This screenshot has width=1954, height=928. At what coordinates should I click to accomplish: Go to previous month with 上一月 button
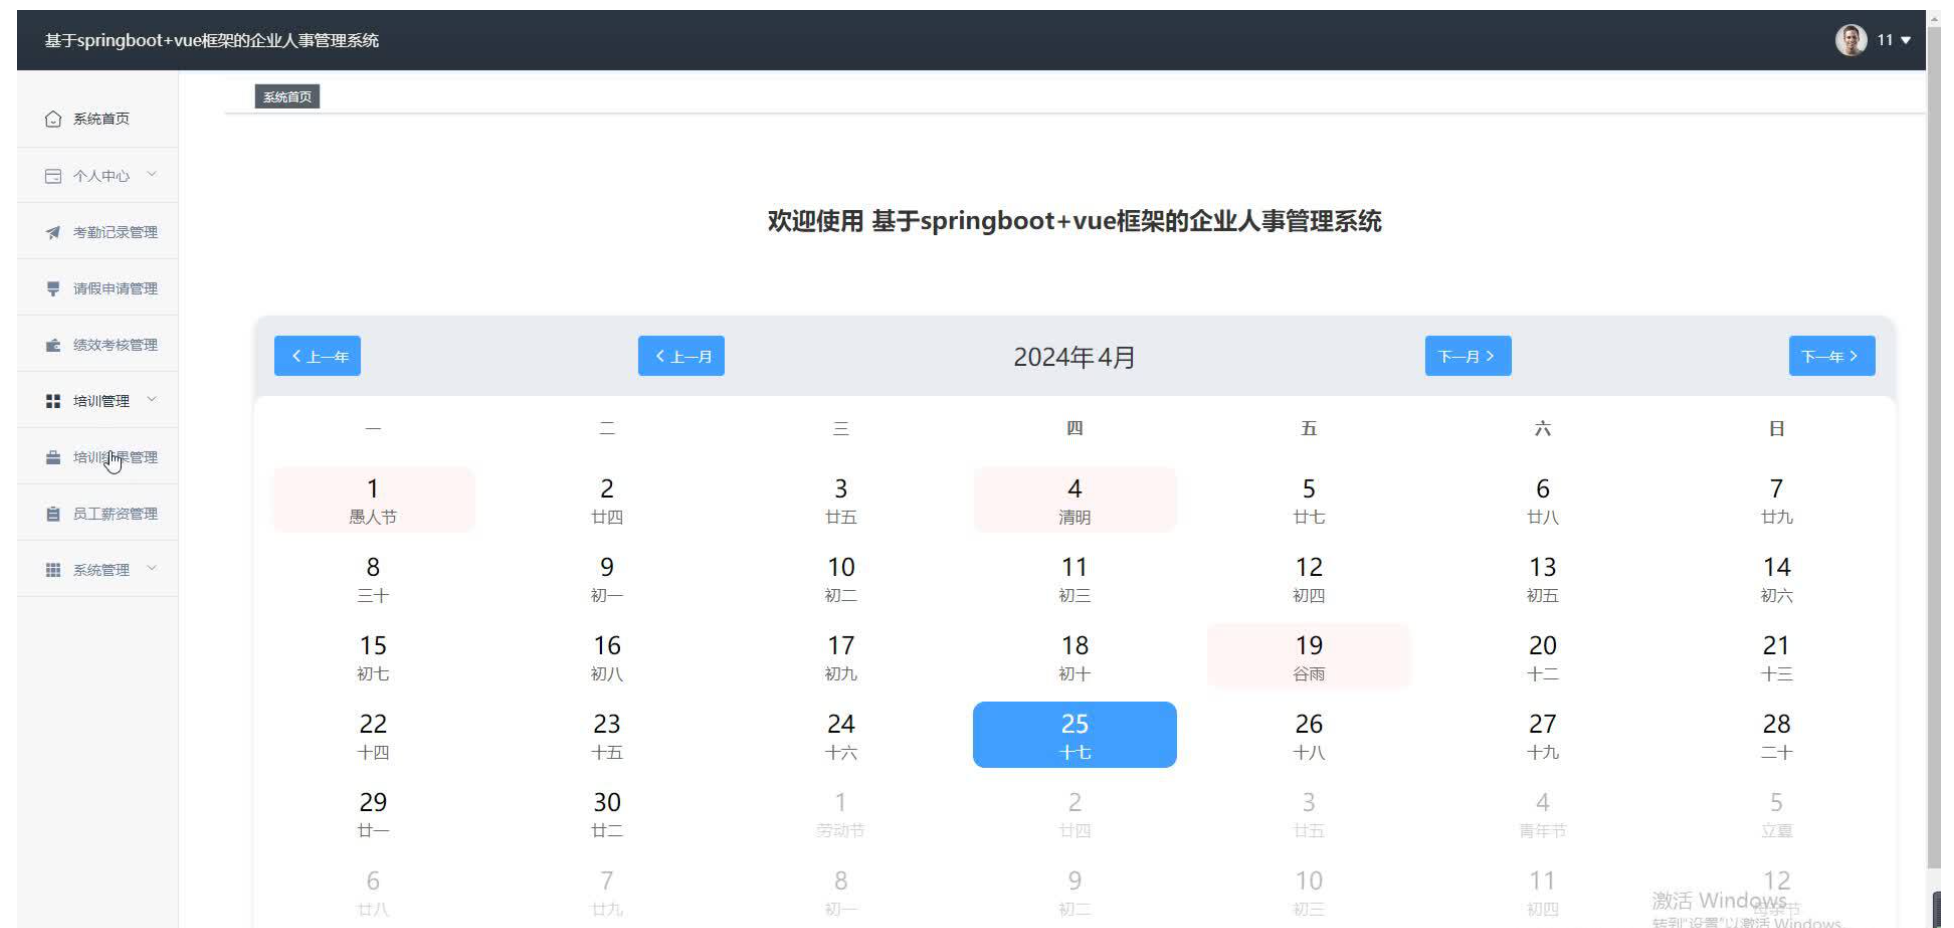tap(681, 356)
